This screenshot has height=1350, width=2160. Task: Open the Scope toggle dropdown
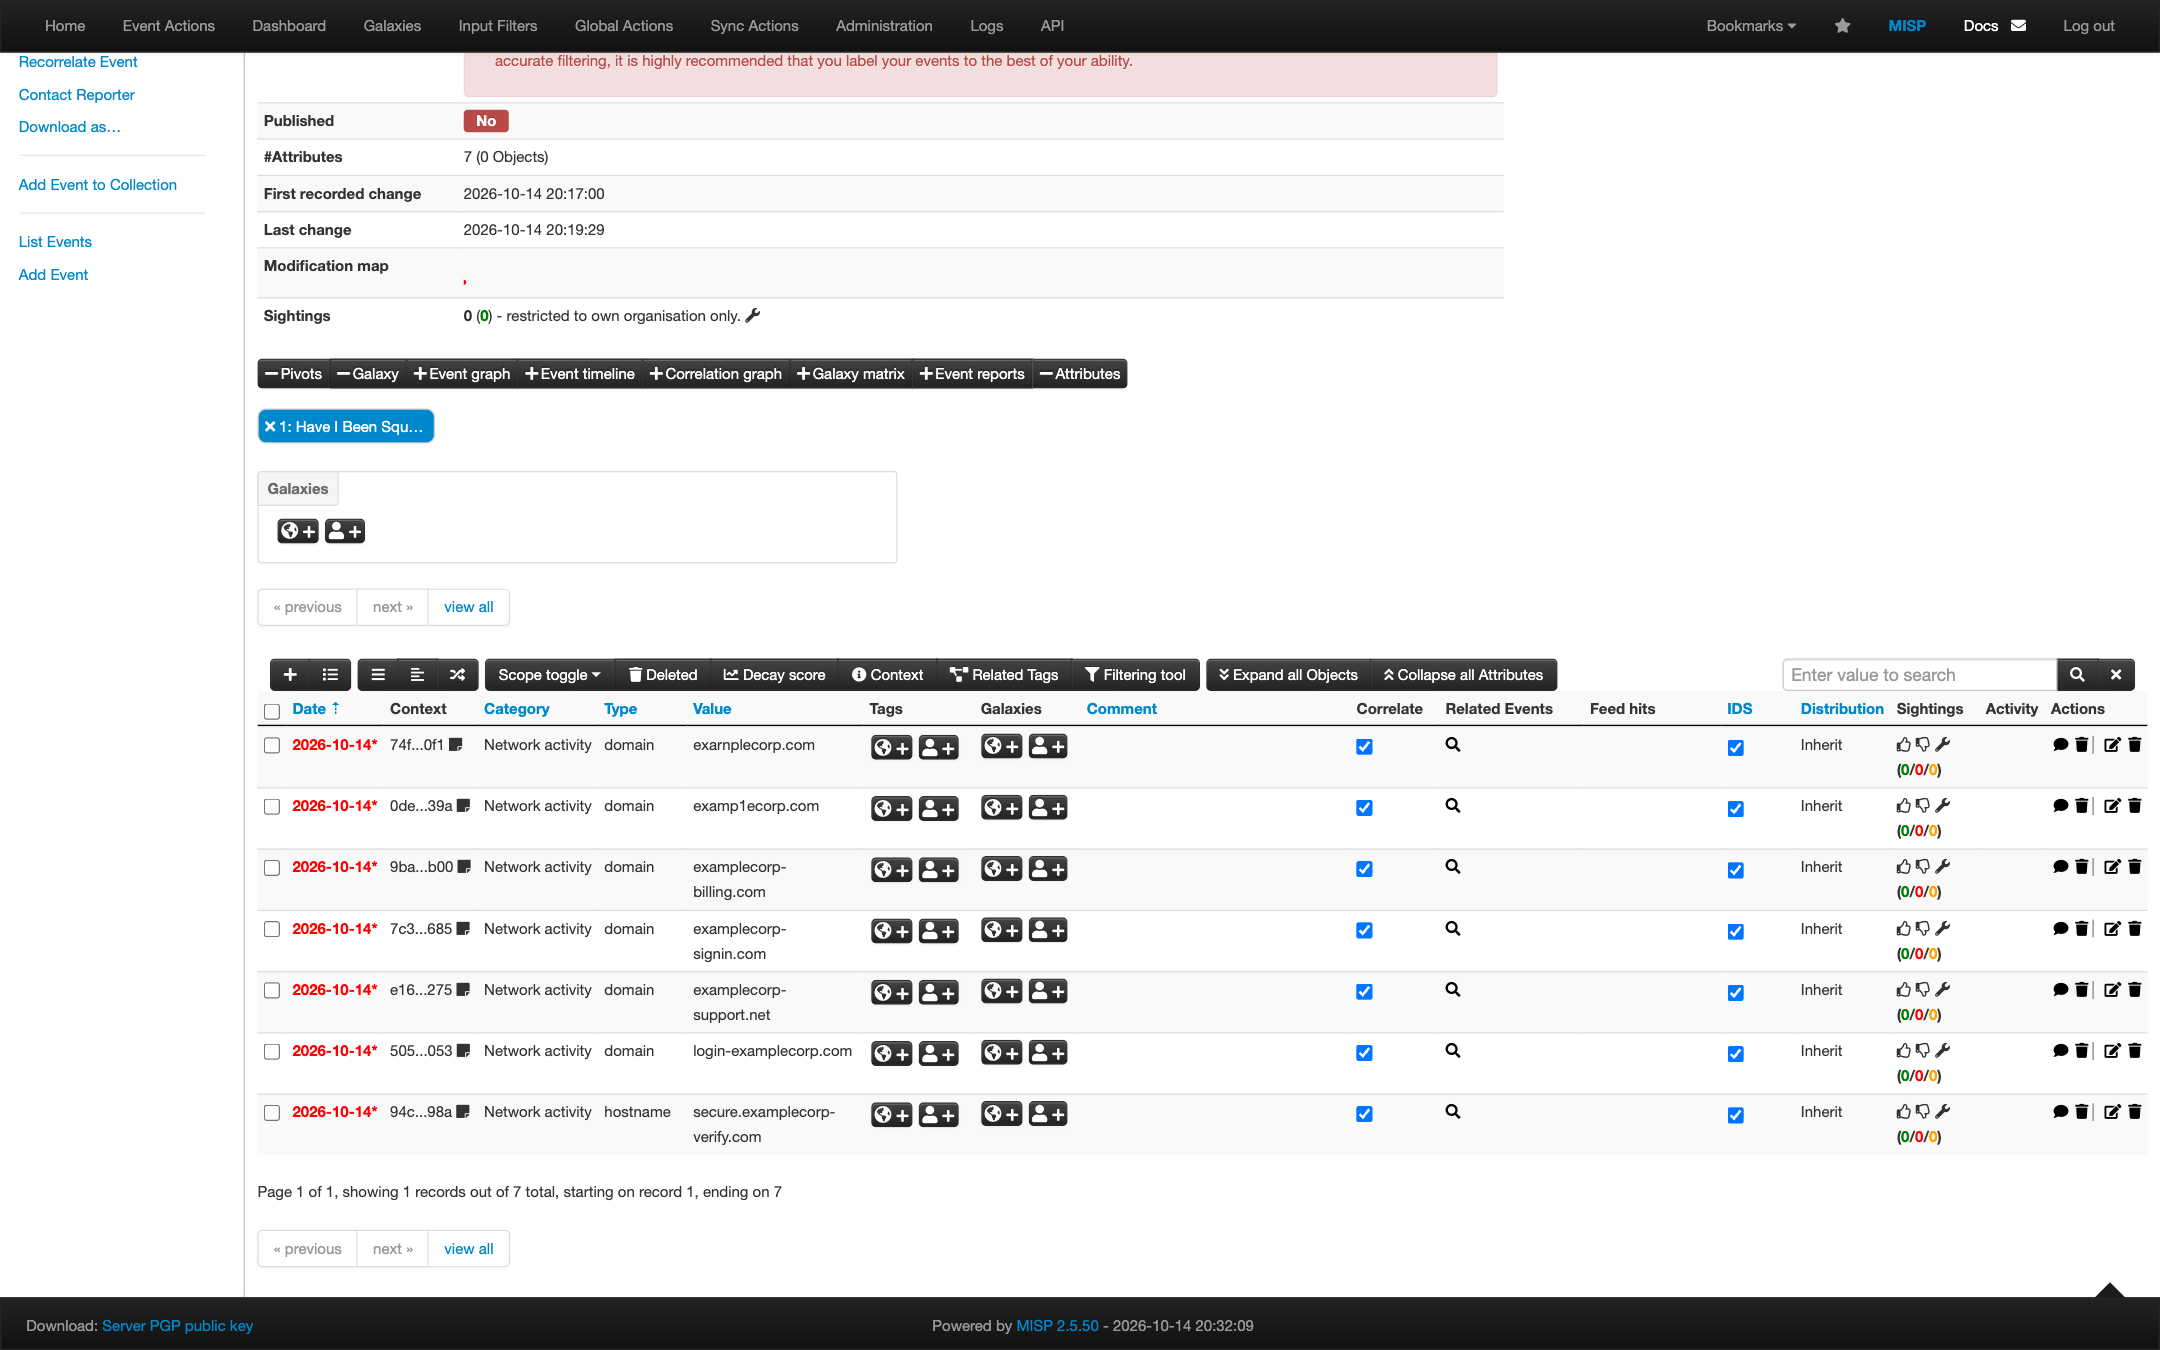[x=549, y=675]
